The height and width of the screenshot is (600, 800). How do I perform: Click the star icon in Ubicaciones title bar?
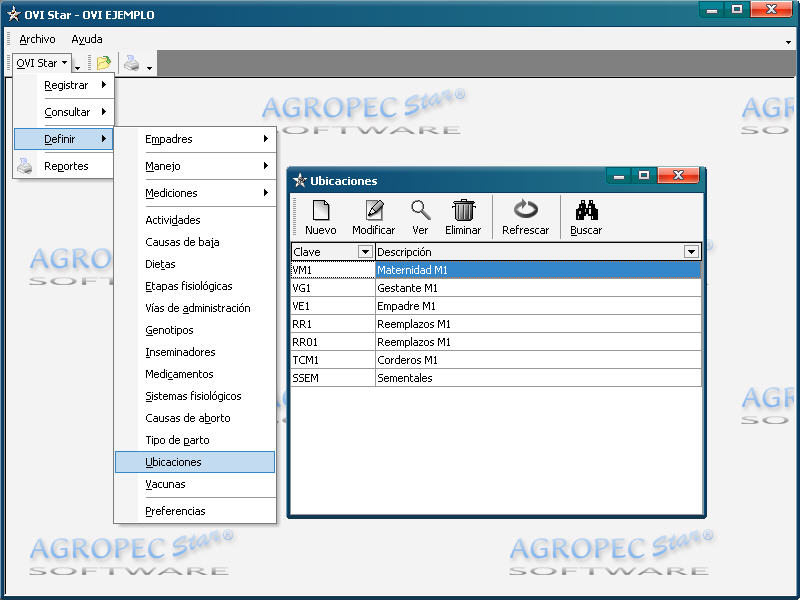[x=299, y=180]
